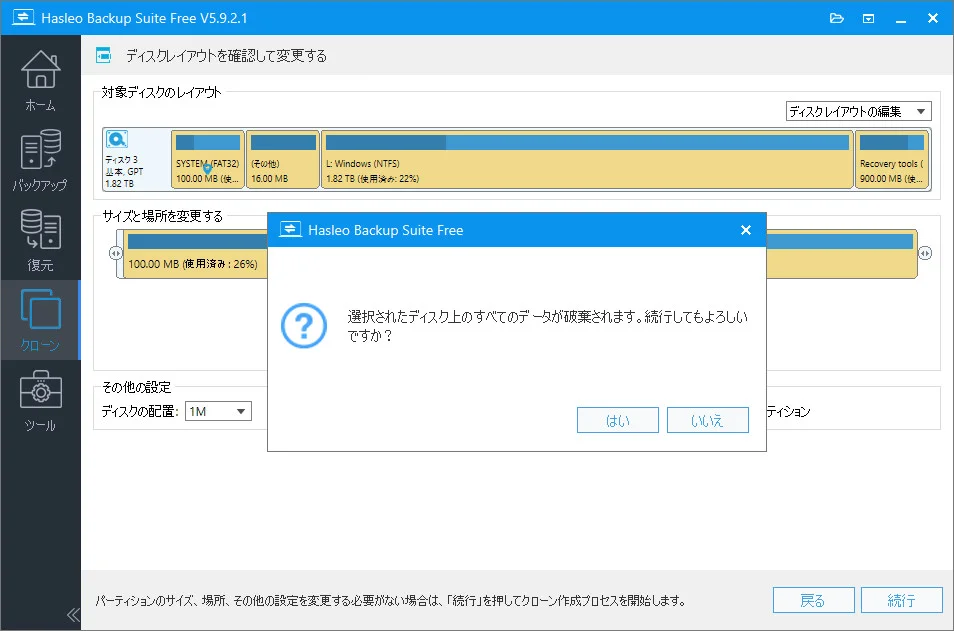This screenshot has width=954, height=631.
Task: Open the ツール (Tools) sidebar section
Action: [x=40, y=400]
